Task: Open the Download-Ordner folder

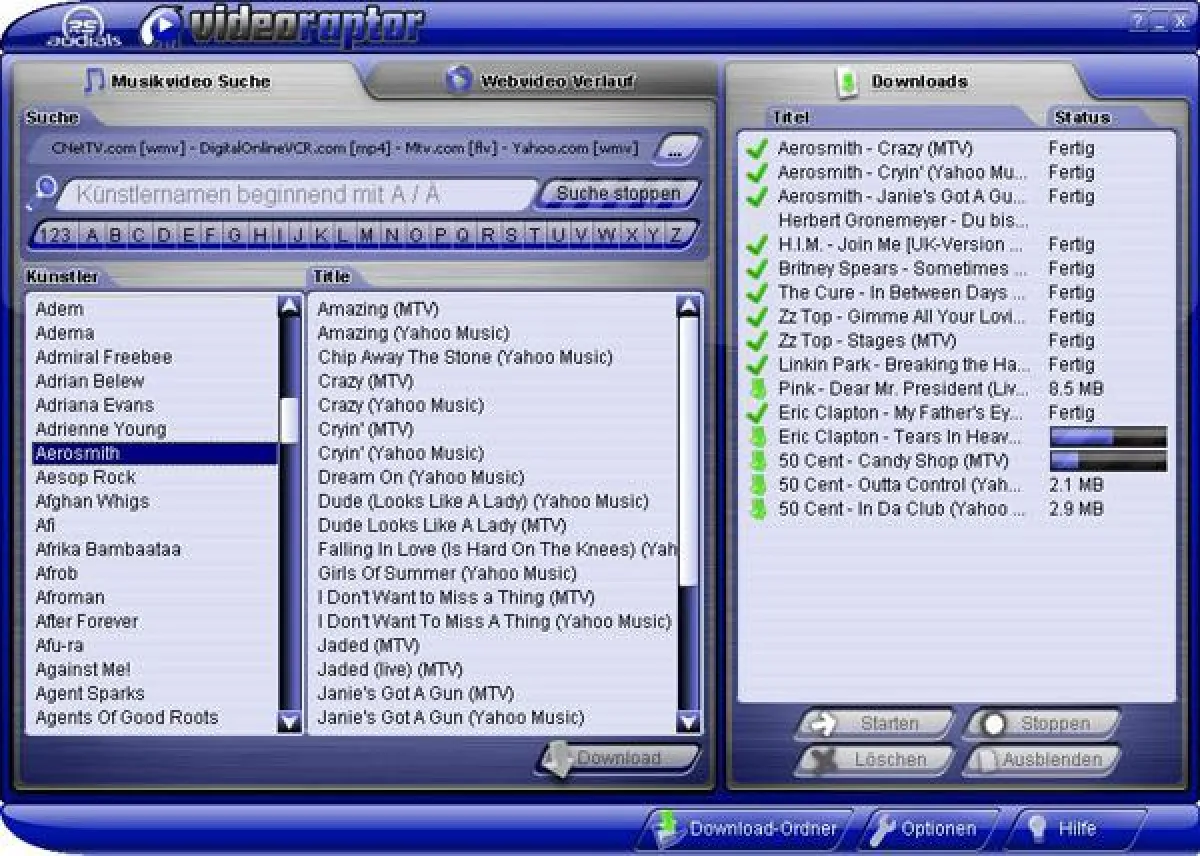Action: pyautogui.click(x=747, y=829)
